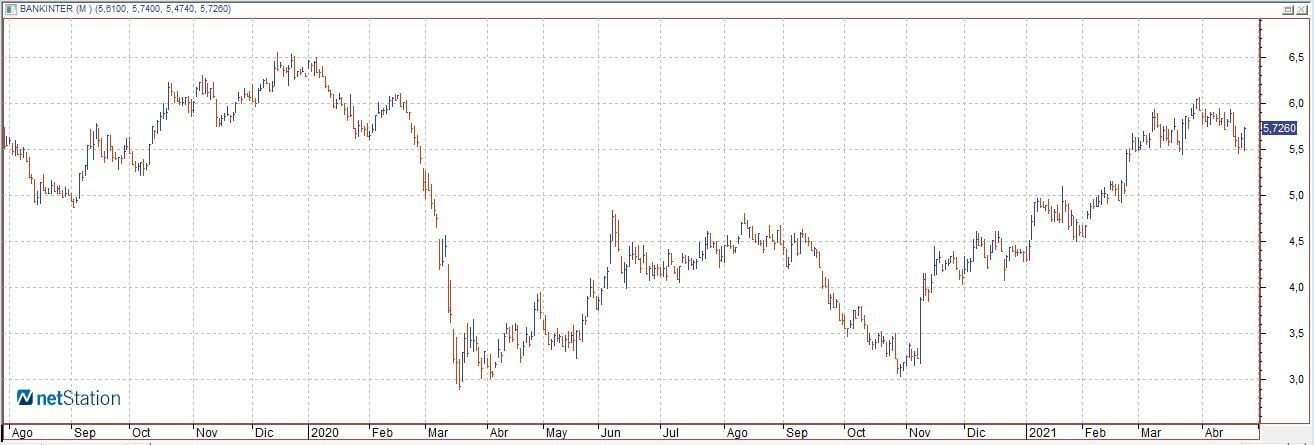
Task: Click the Feb label following 2021
Action: point(1095,434)
